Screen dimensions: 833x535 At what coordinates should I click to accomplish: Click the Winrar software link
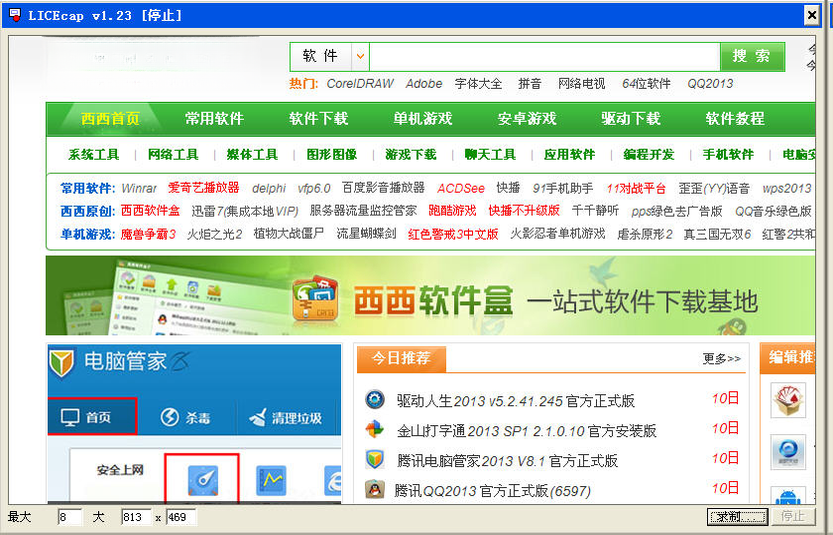pos(139,189)
